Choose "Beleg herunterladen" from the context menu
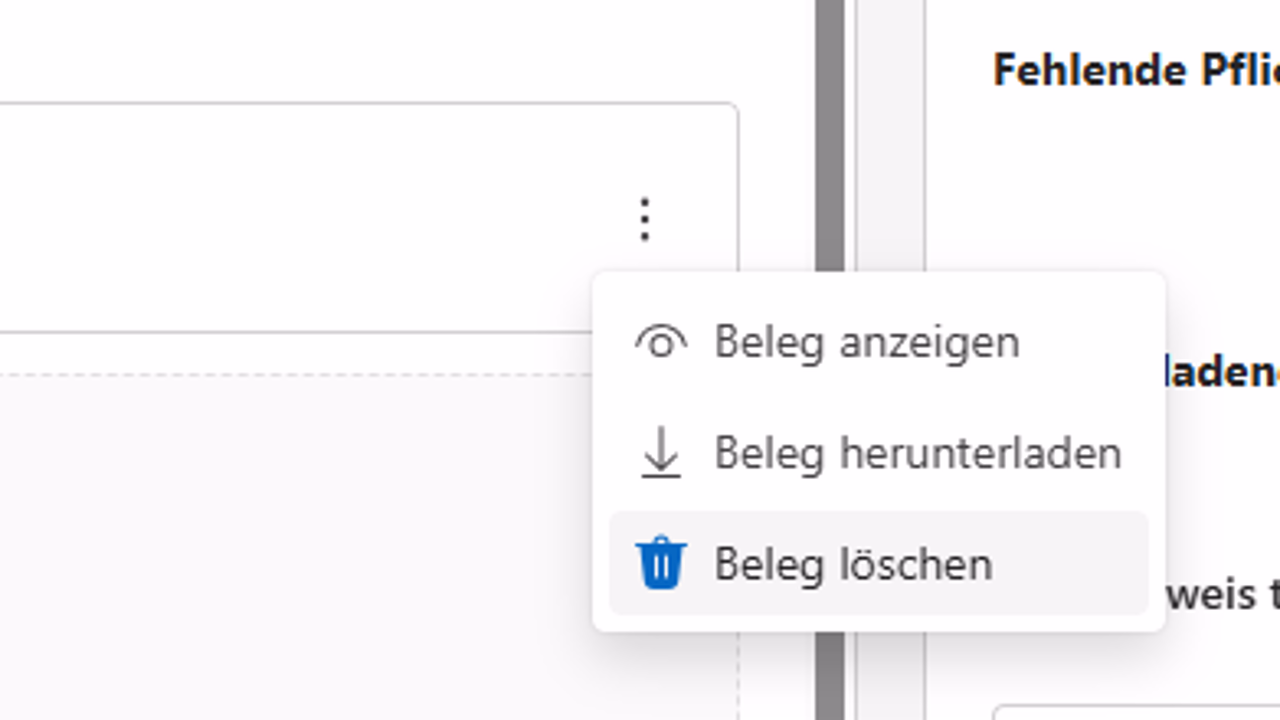Screen dimensions: 1280x720 [x=917, y=453]
